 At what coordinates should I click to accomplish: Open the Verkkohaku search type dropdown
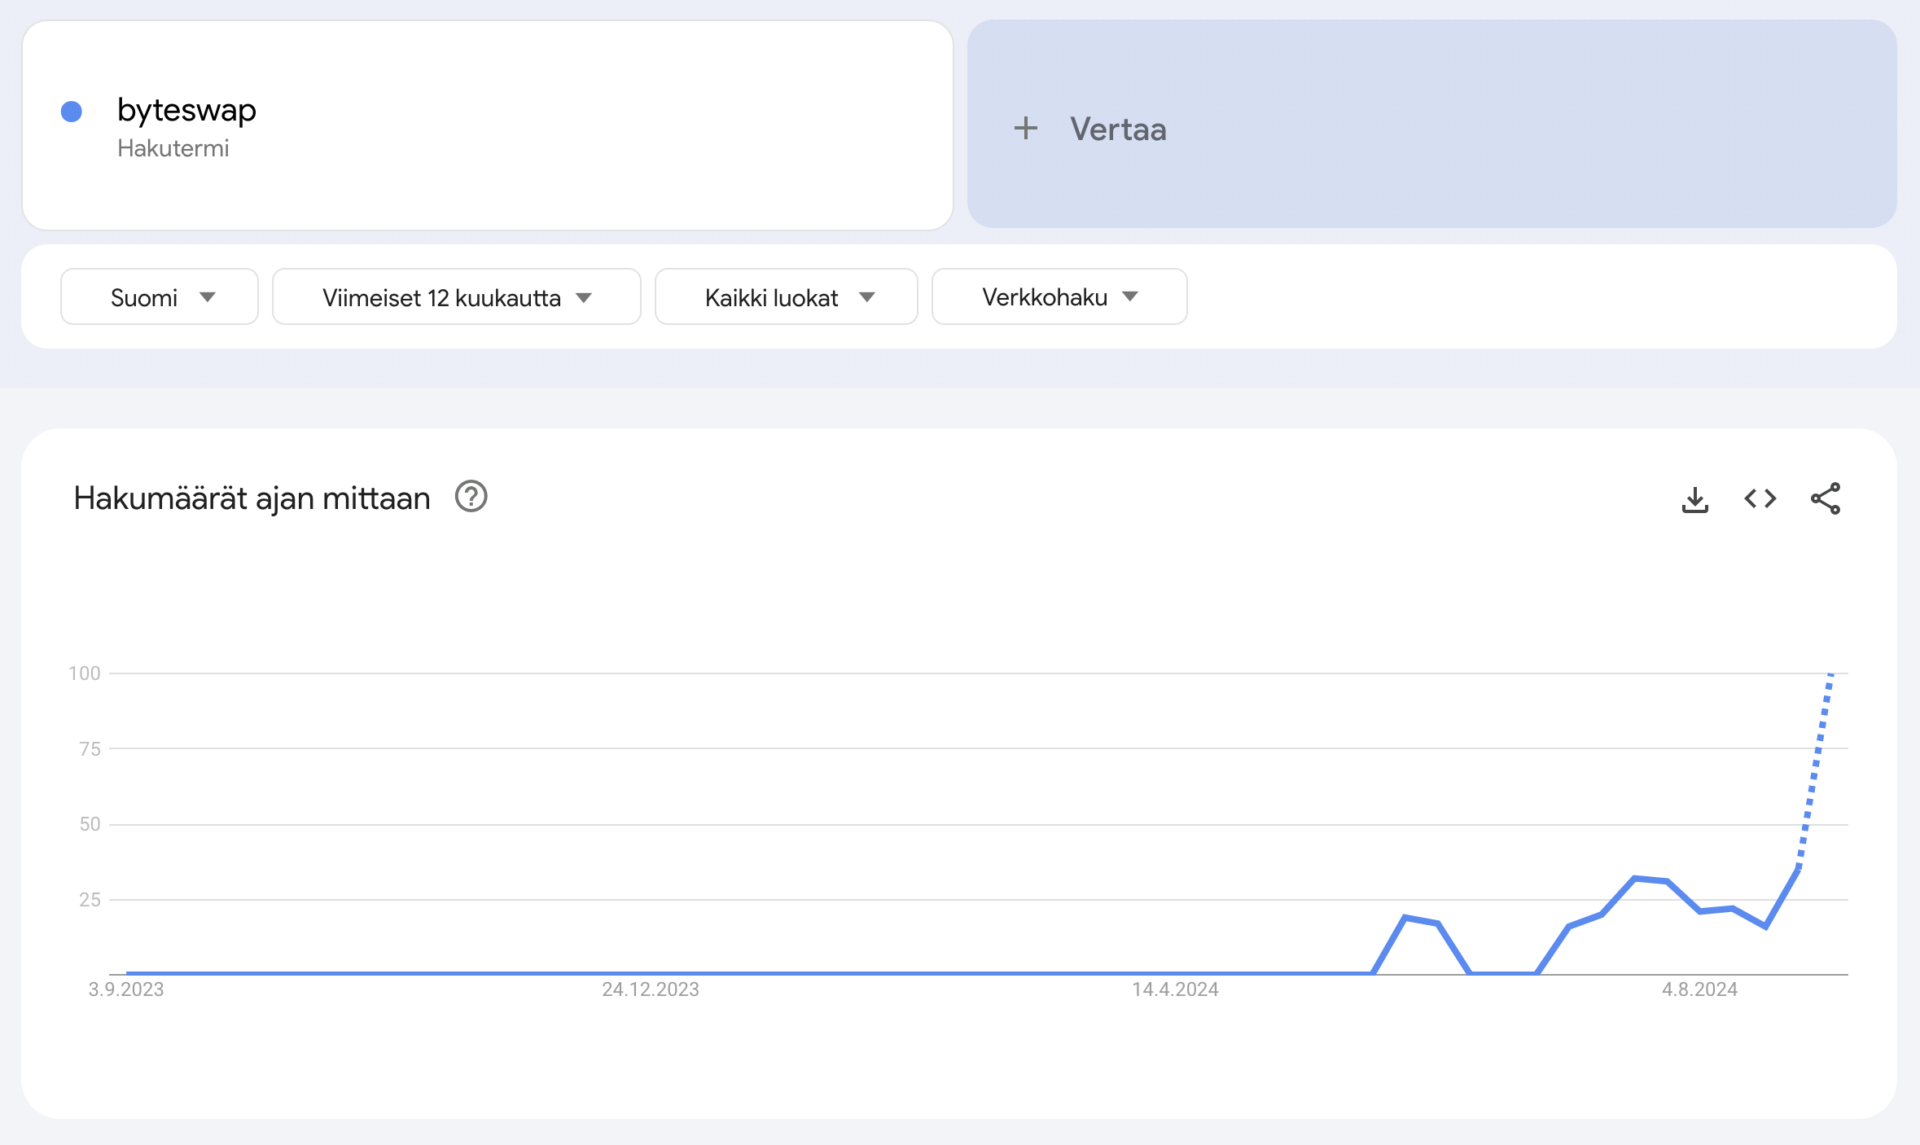[1059, 296]
